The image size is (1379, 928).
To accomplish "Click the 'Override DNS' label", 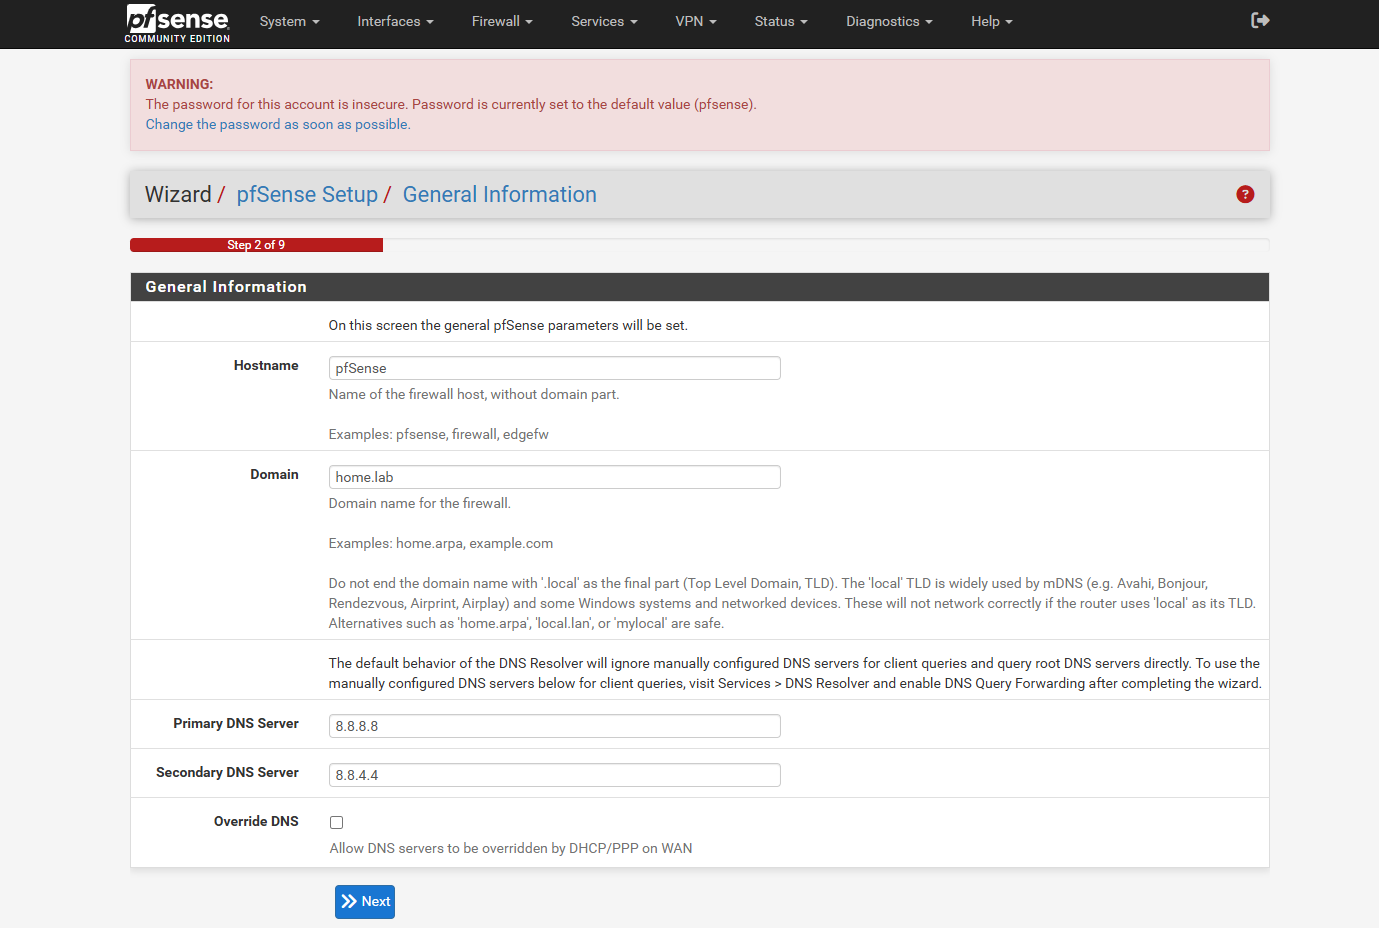I will click(256, 821).
